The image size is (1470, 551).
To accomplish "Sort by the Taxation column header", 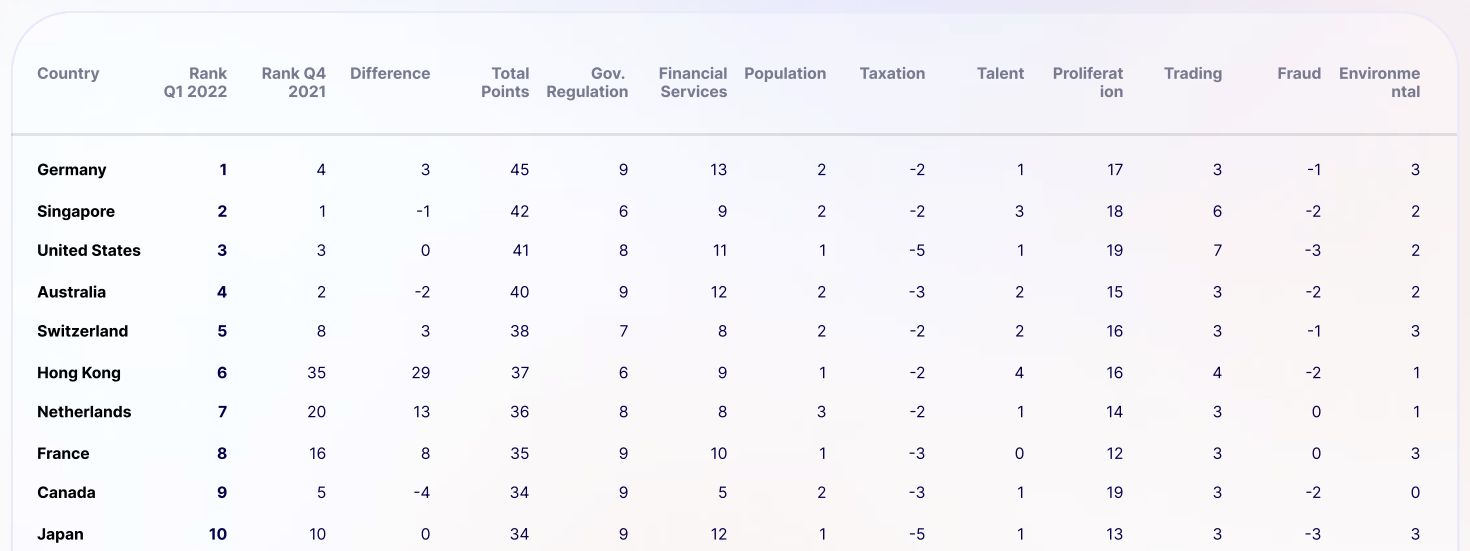I will [x=892, y=73].
